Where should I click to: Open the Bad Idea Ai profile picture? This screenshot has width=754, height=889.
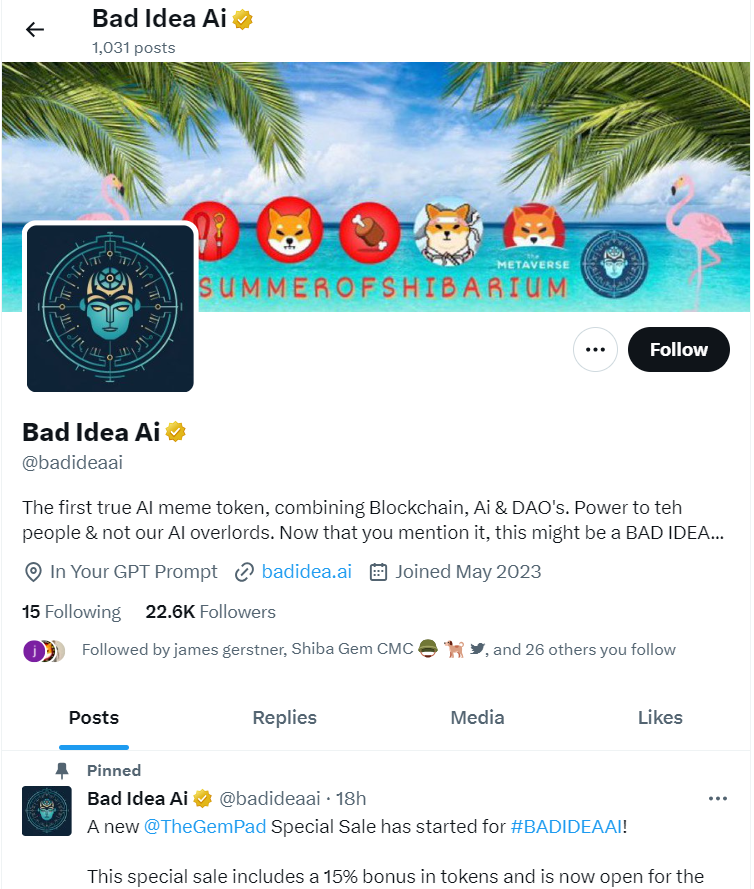tap(111, 308)
